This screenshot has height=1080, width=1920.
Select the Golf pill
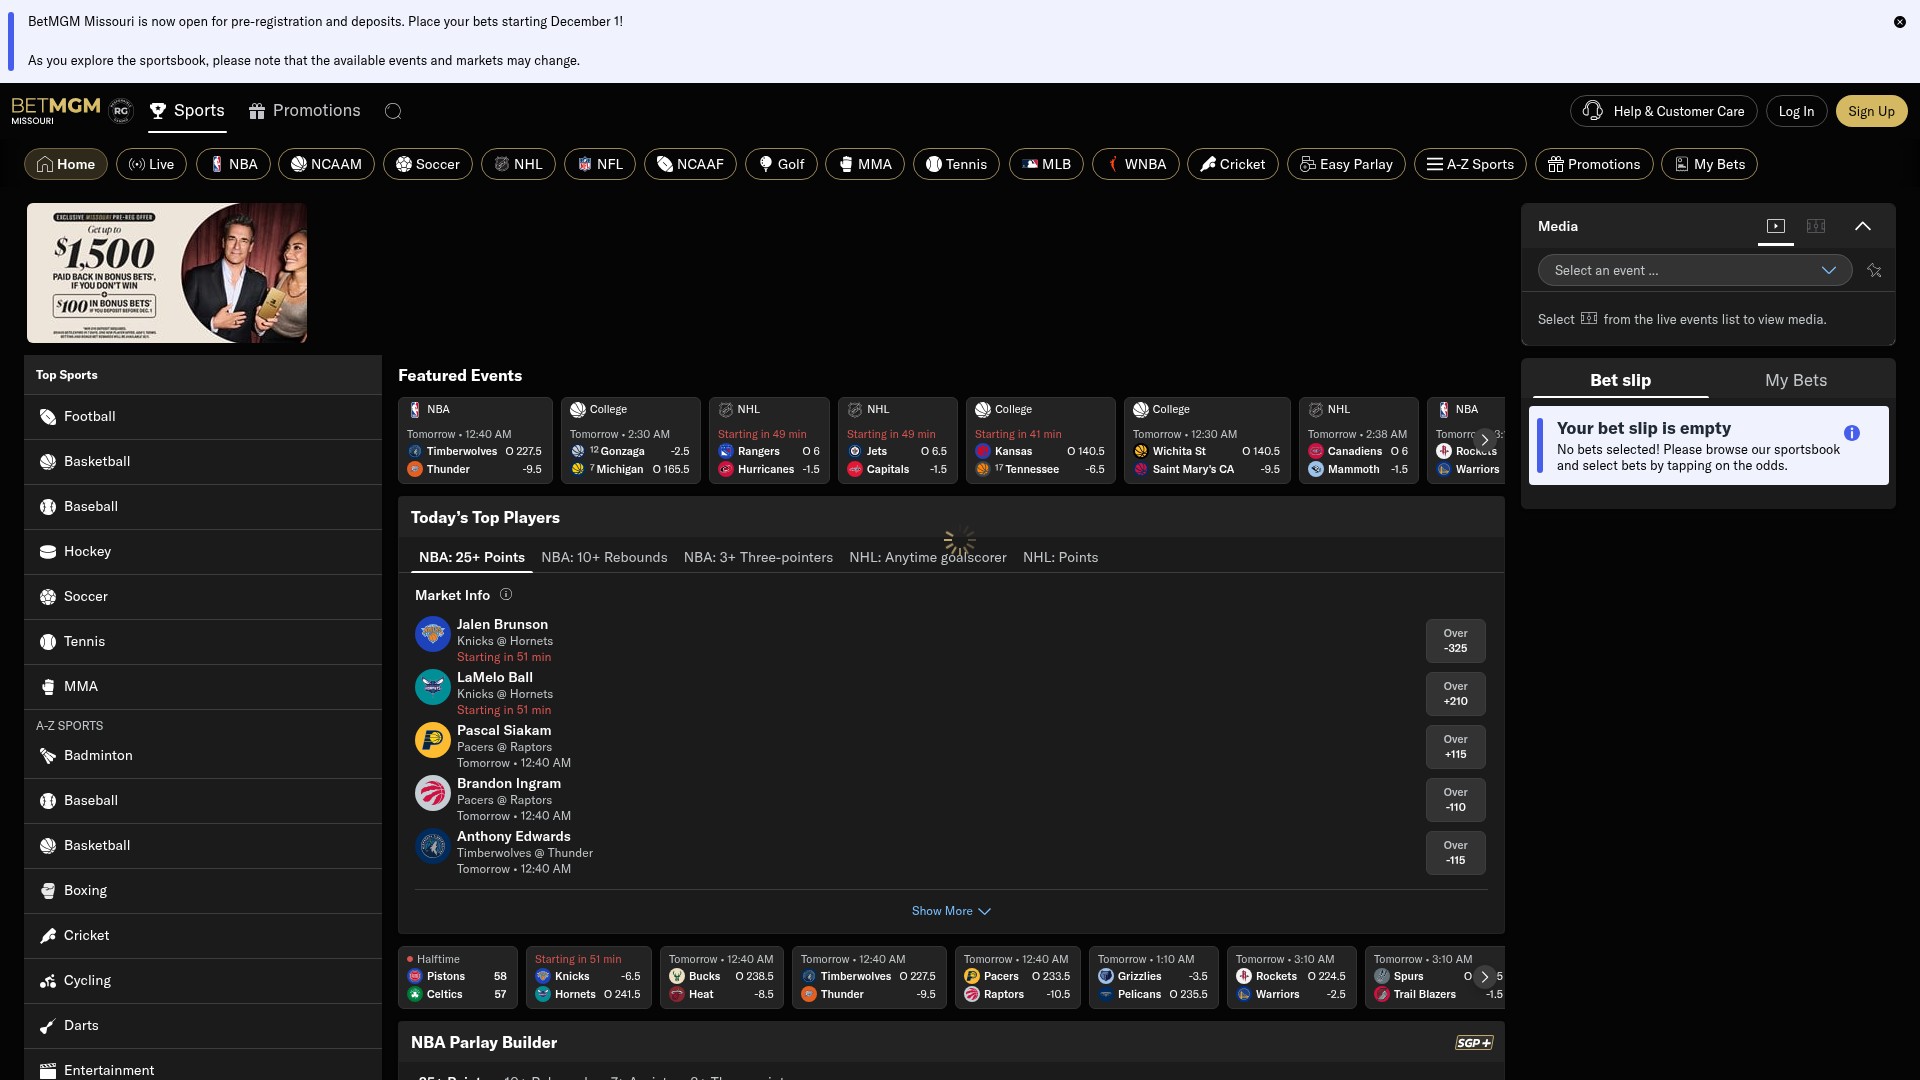click(x=781, y=164)
